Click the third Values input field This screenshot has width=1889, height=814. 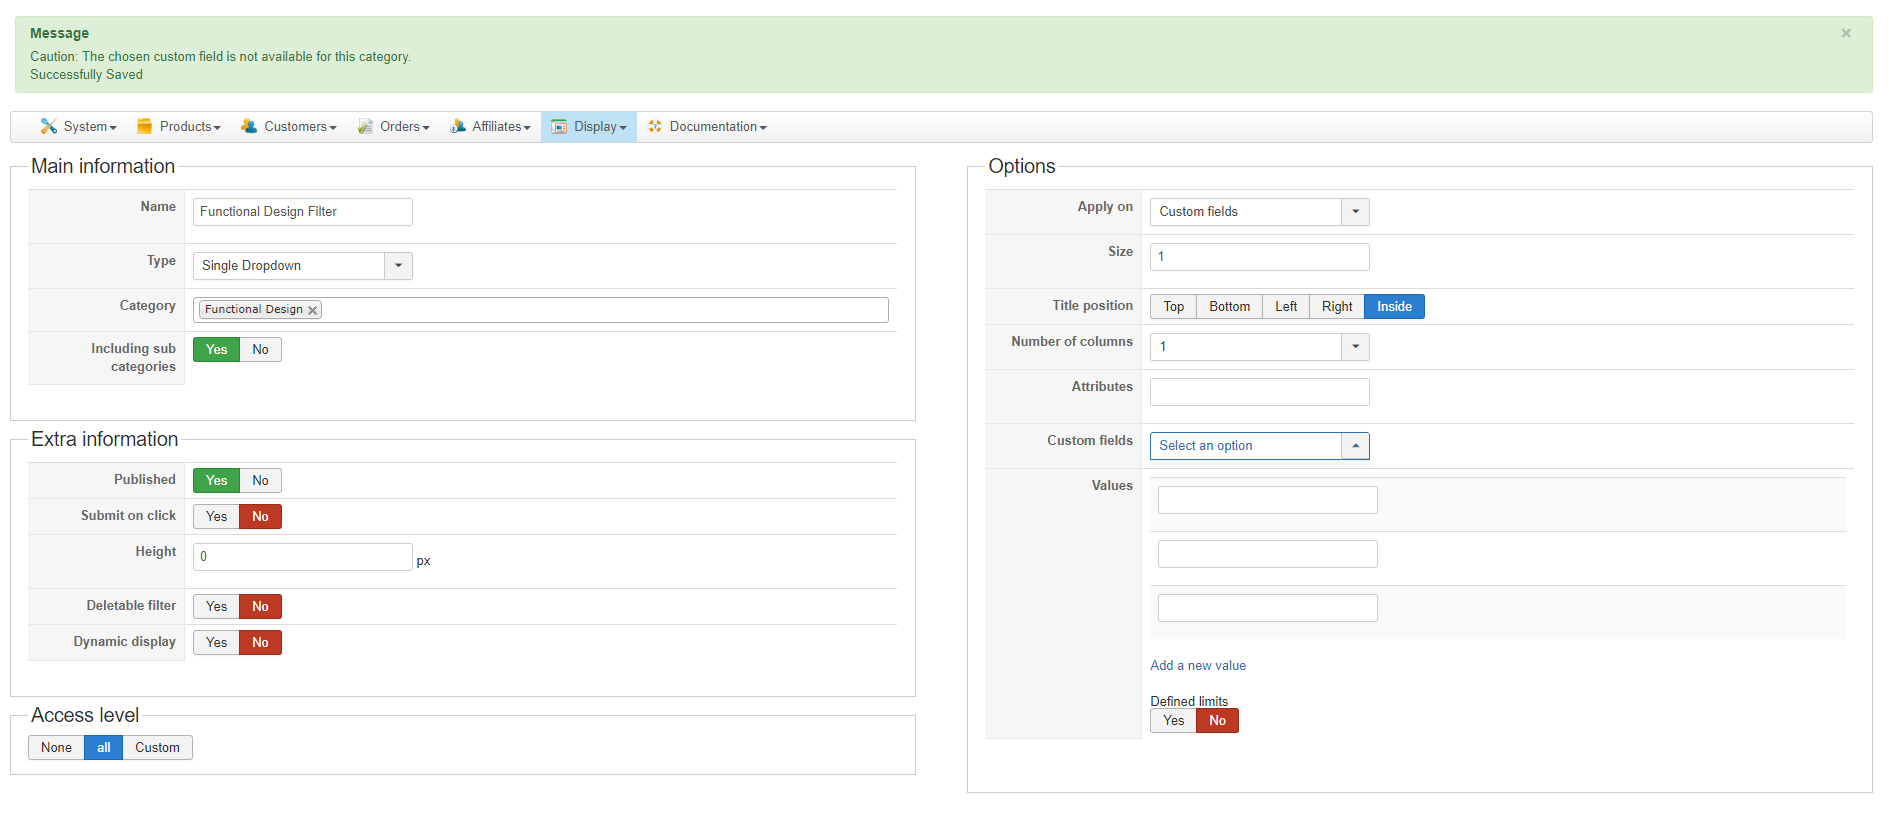[1267, 607]
